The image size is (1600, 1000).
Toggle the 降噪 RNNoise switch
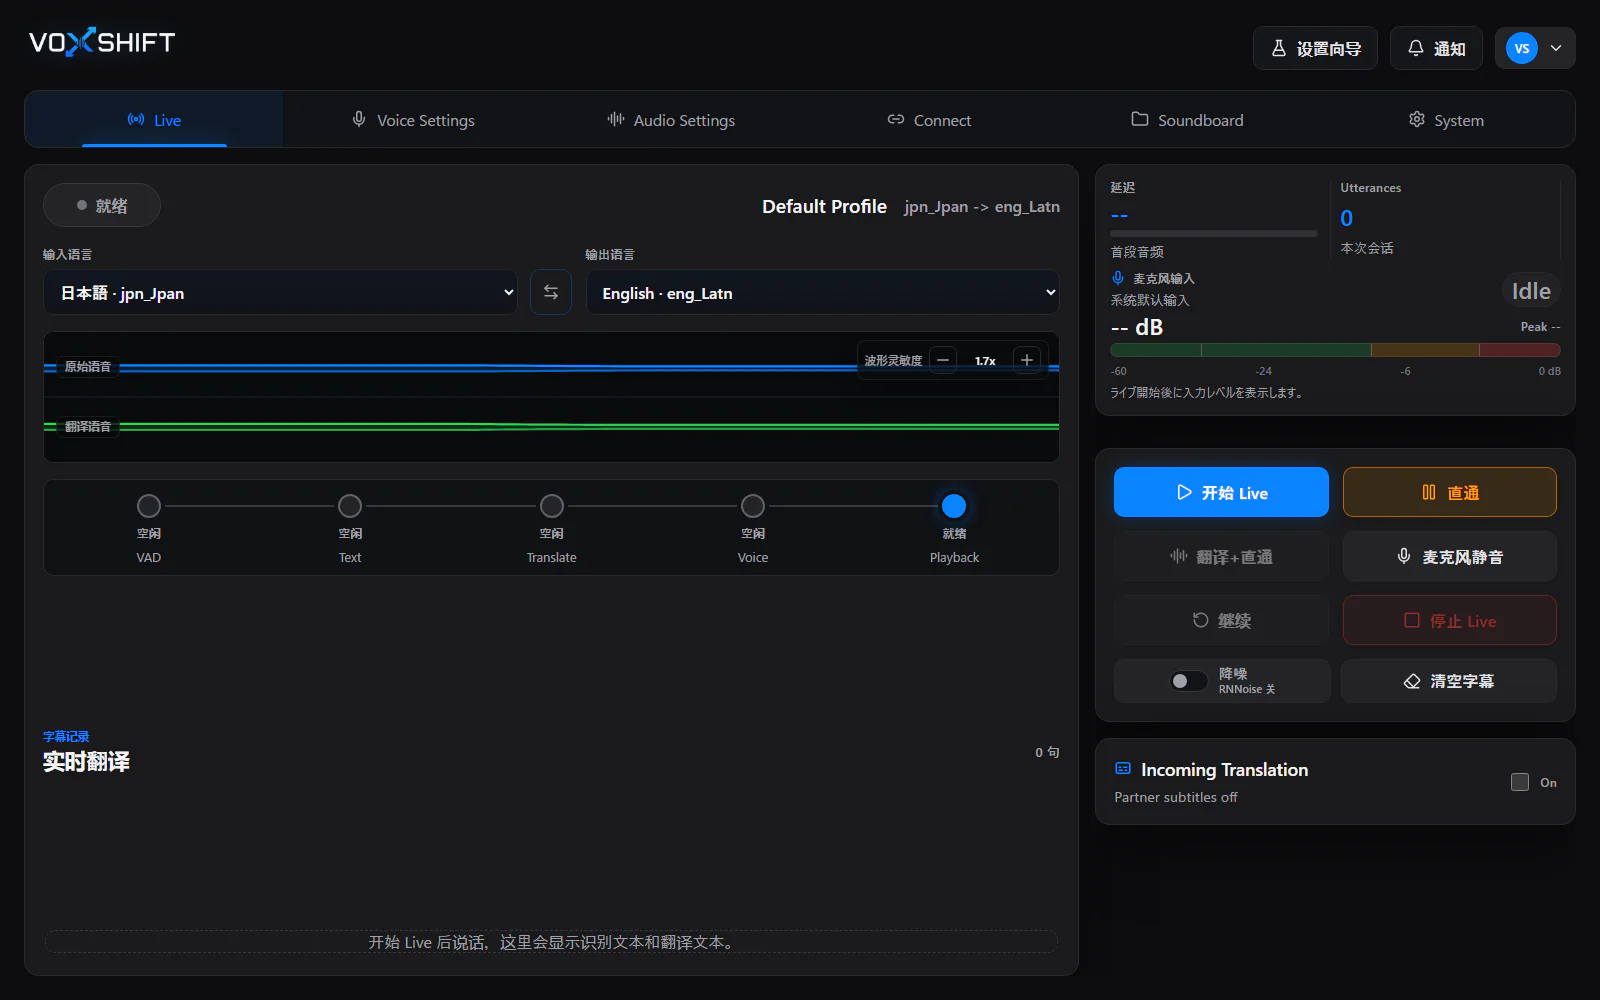[x=1189, y=681]
